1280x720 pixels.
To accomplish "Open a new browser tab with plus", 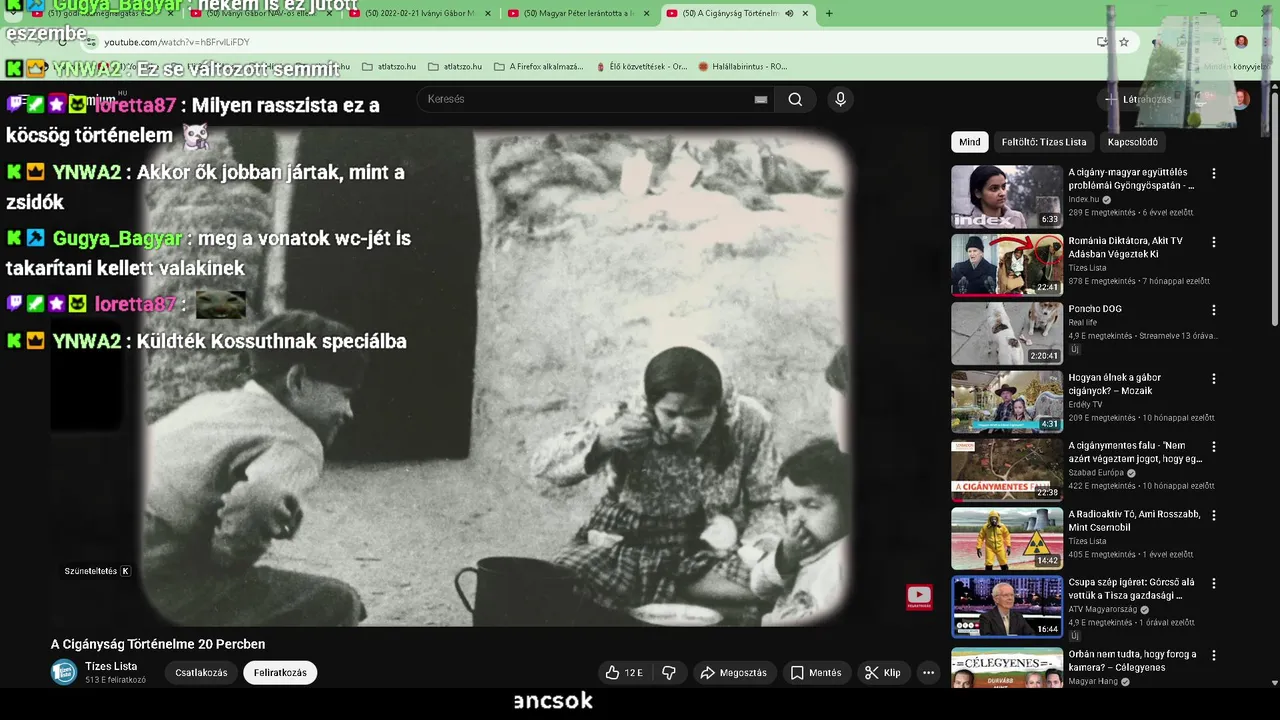I will (x=829, y=14).
